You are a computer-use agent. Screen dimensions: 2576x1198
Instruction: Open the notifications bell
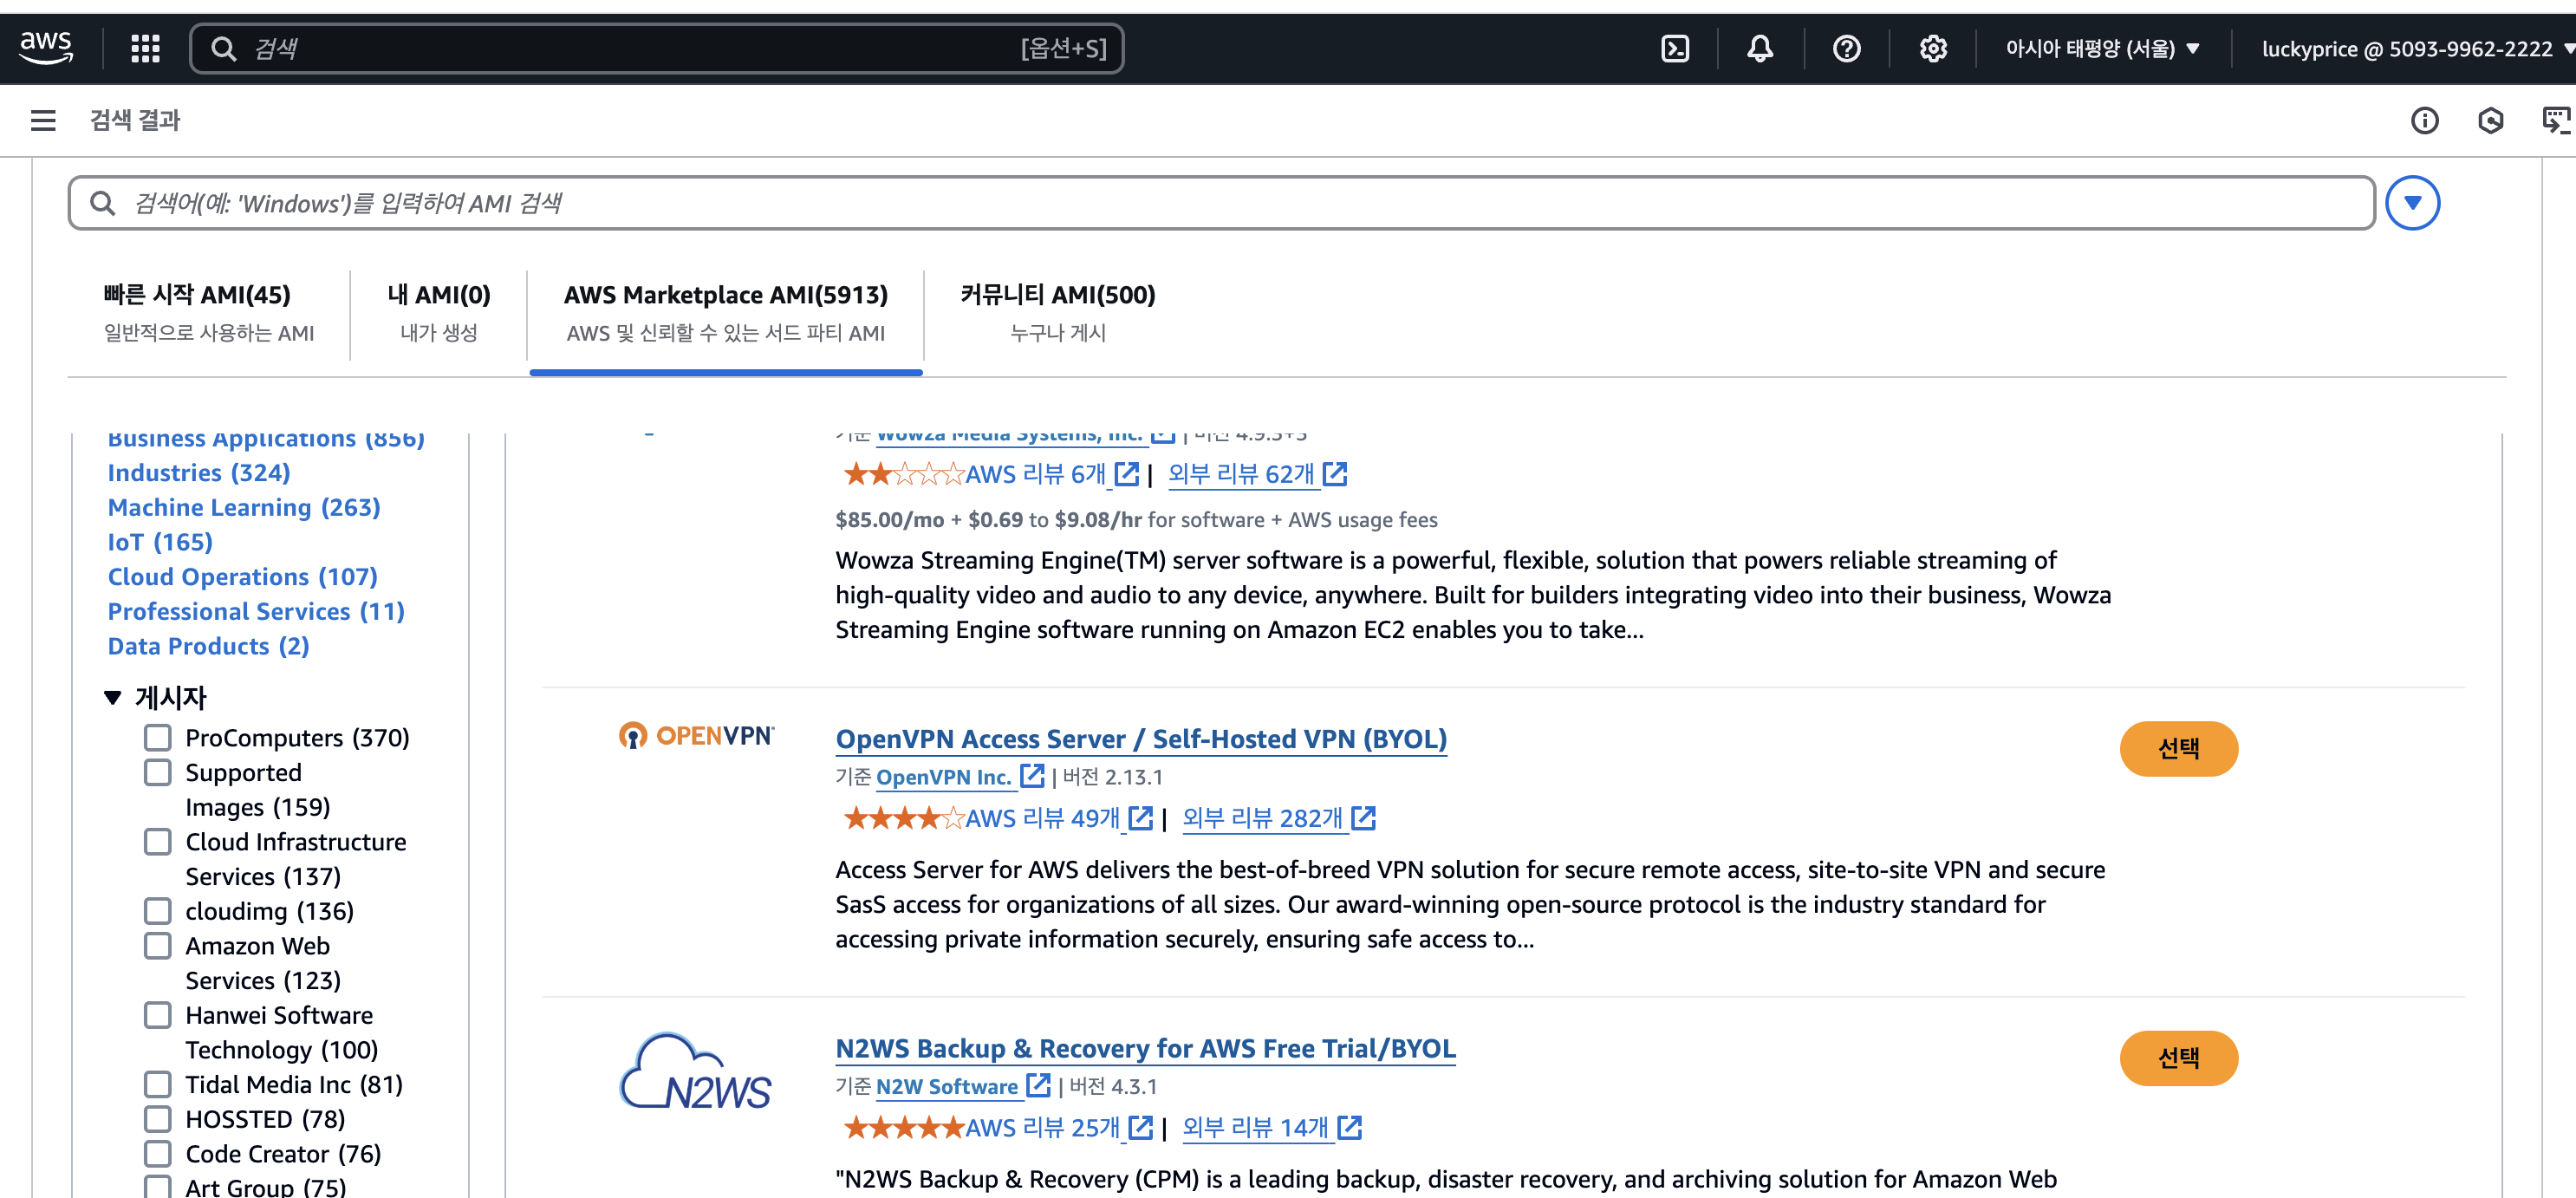point(1759,48)
